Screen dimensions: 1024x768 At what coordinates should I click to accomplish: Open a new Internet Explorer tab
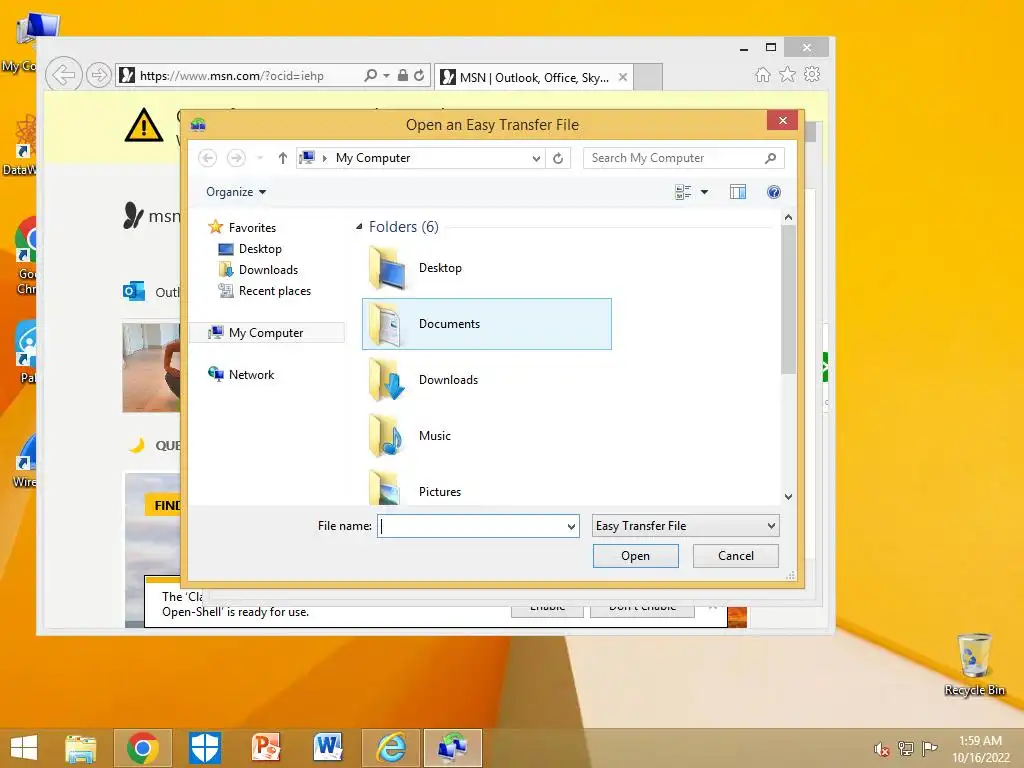point(648,77)
